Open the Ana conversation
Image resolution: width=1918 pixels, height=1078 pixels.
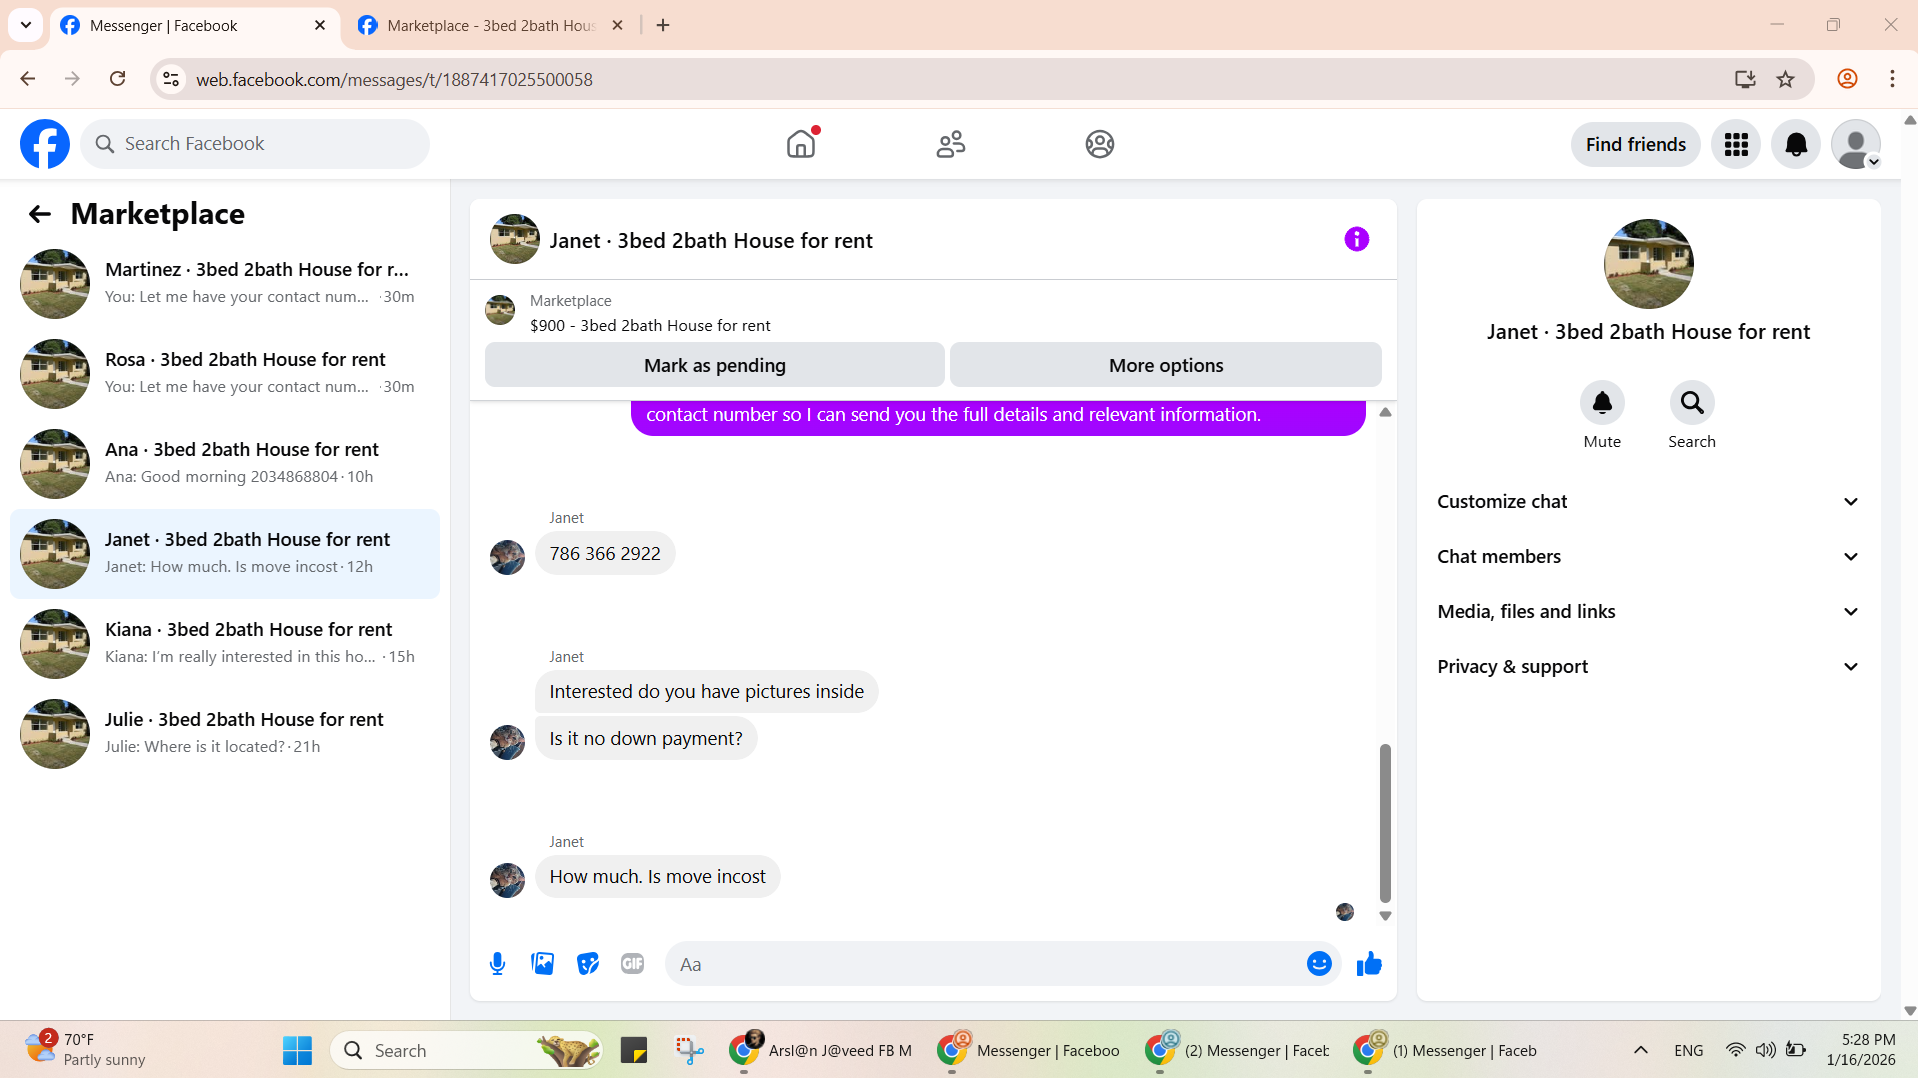click(225, 464)
